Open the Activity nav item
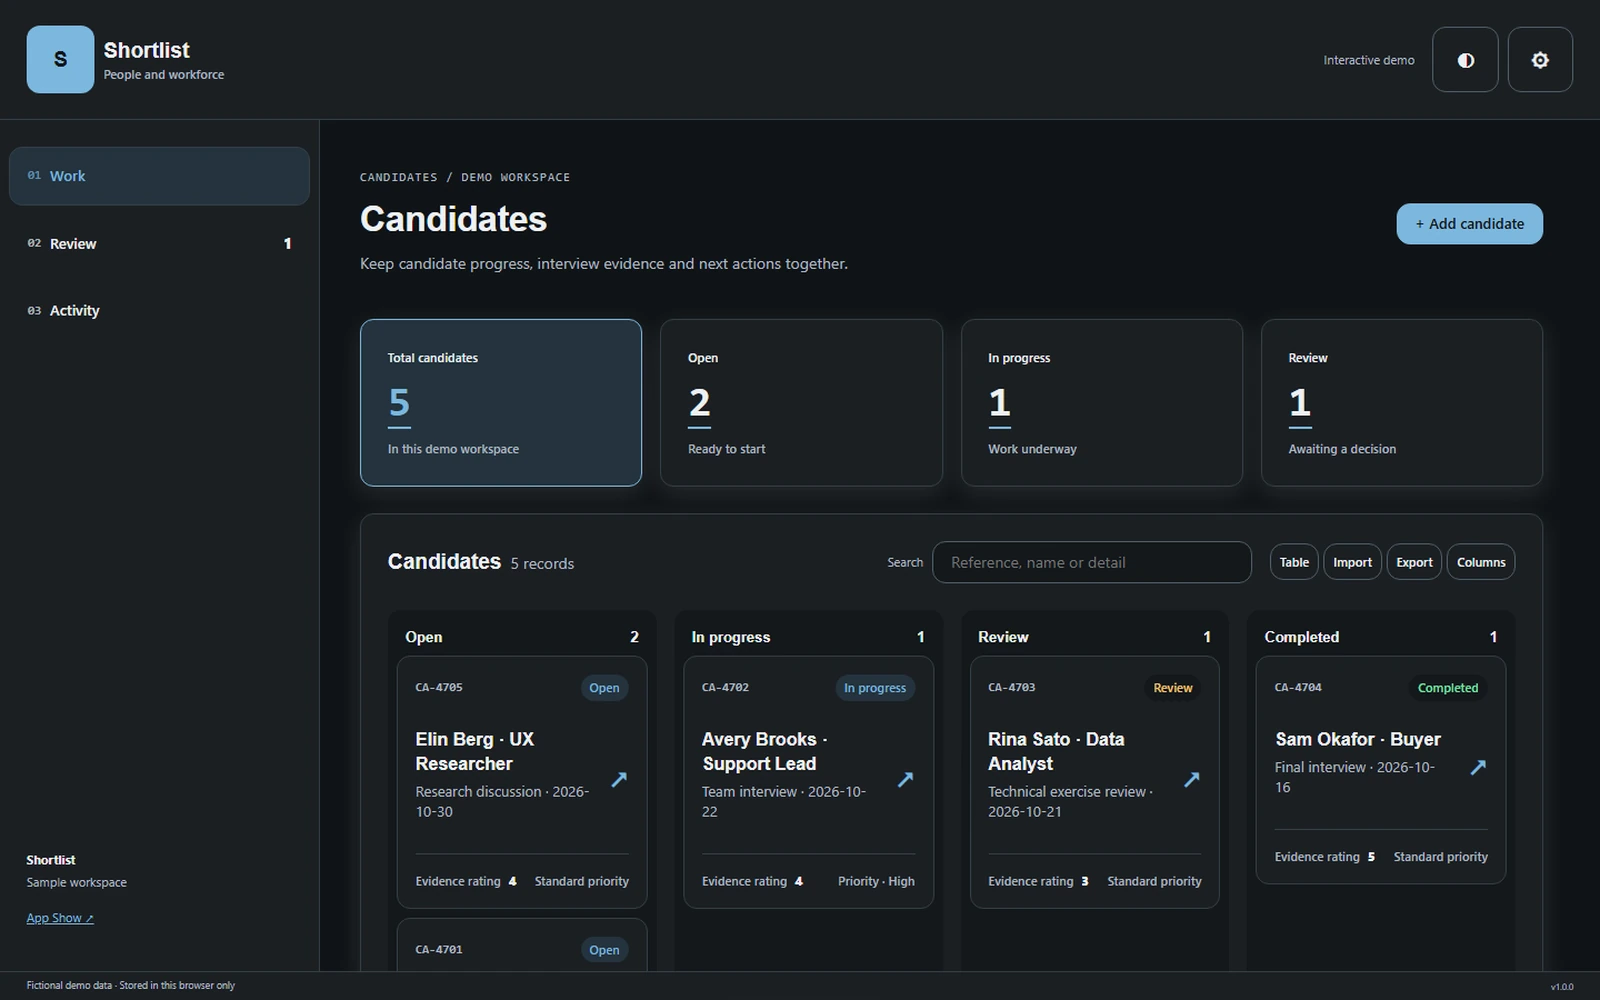 (159, 310)
